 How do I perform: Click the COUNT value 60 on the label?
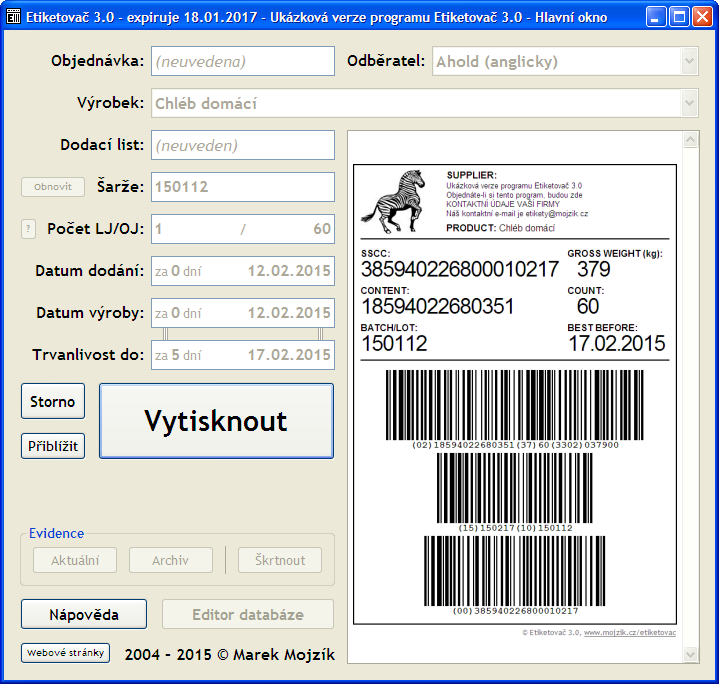588,306
